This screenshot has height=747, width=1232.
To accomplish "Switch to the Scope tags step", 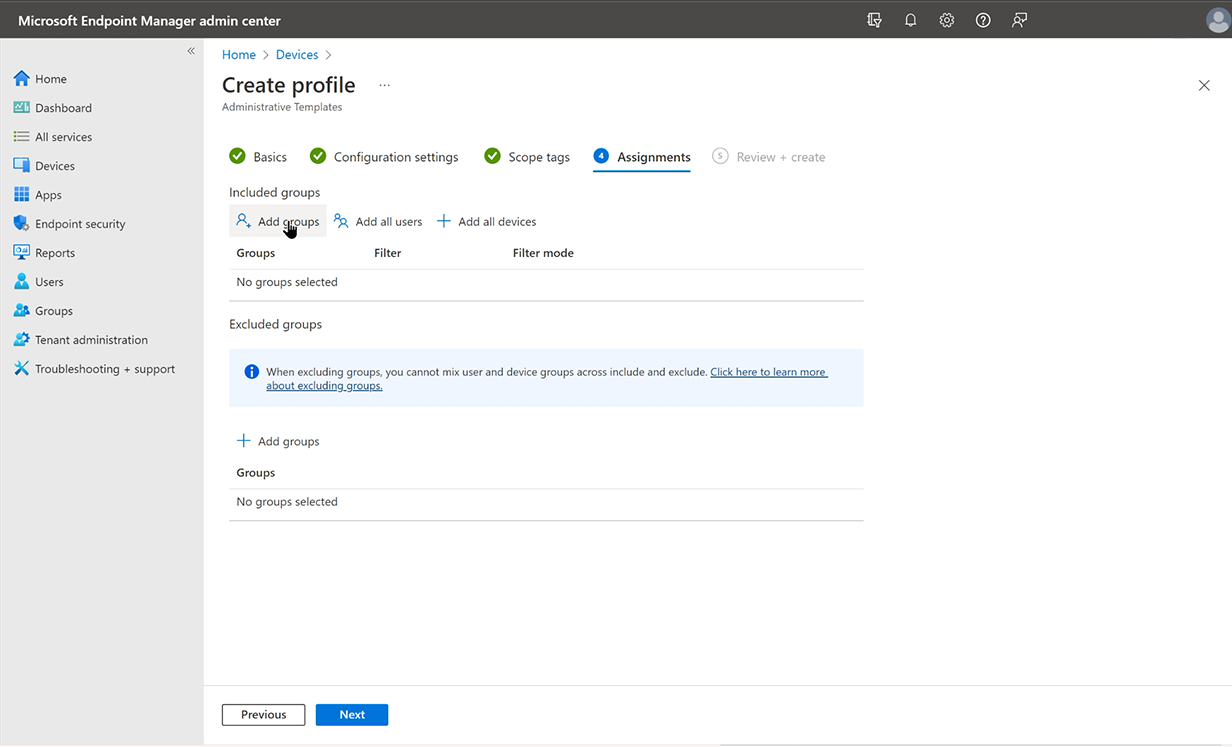I will (527, 157).
